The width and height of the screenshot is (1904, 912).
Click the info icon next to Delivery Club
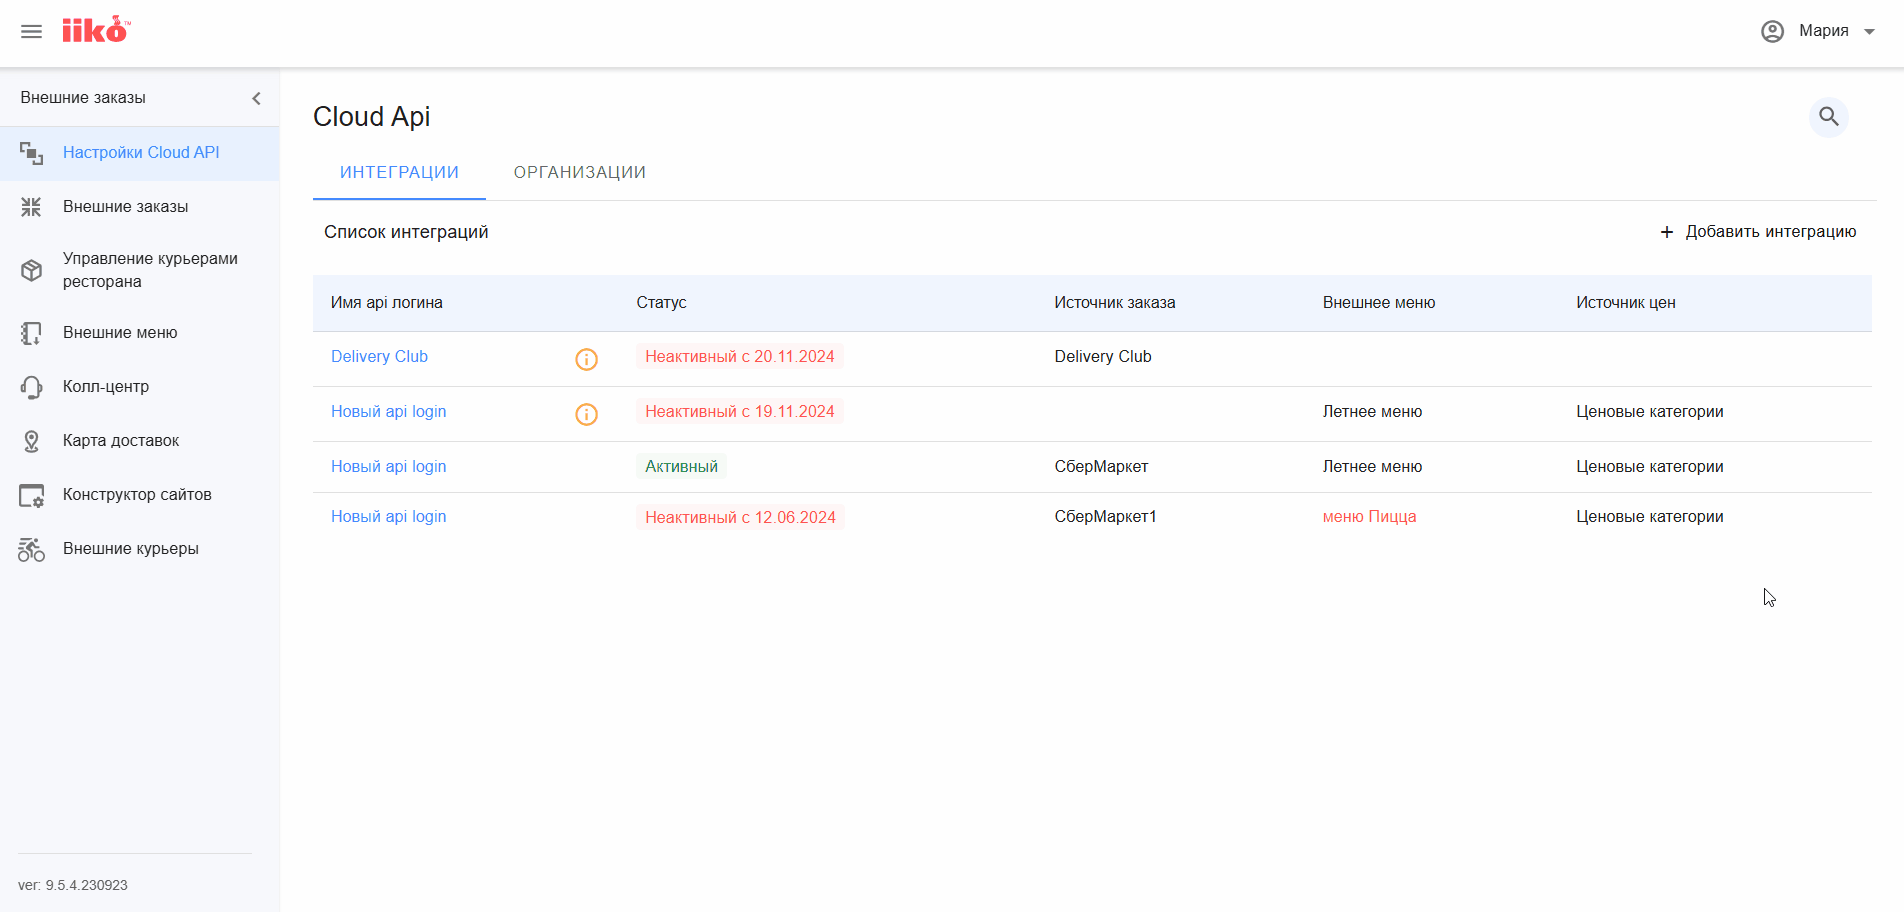(586, 359)
